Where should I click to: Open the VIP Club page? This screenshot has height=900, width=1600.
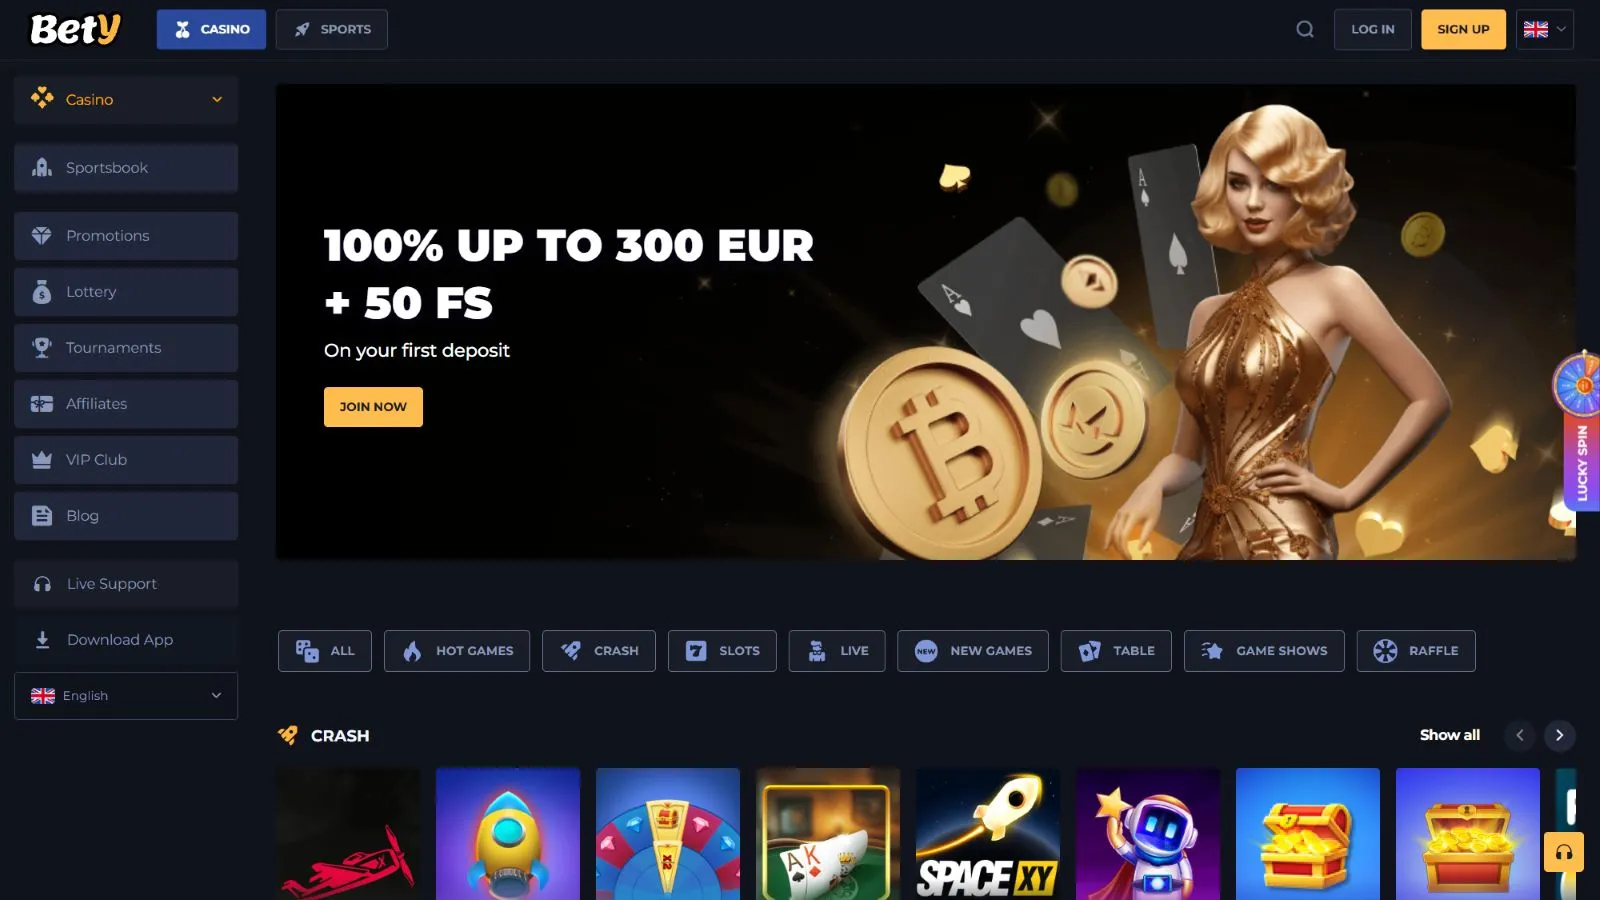click(126, 460)
